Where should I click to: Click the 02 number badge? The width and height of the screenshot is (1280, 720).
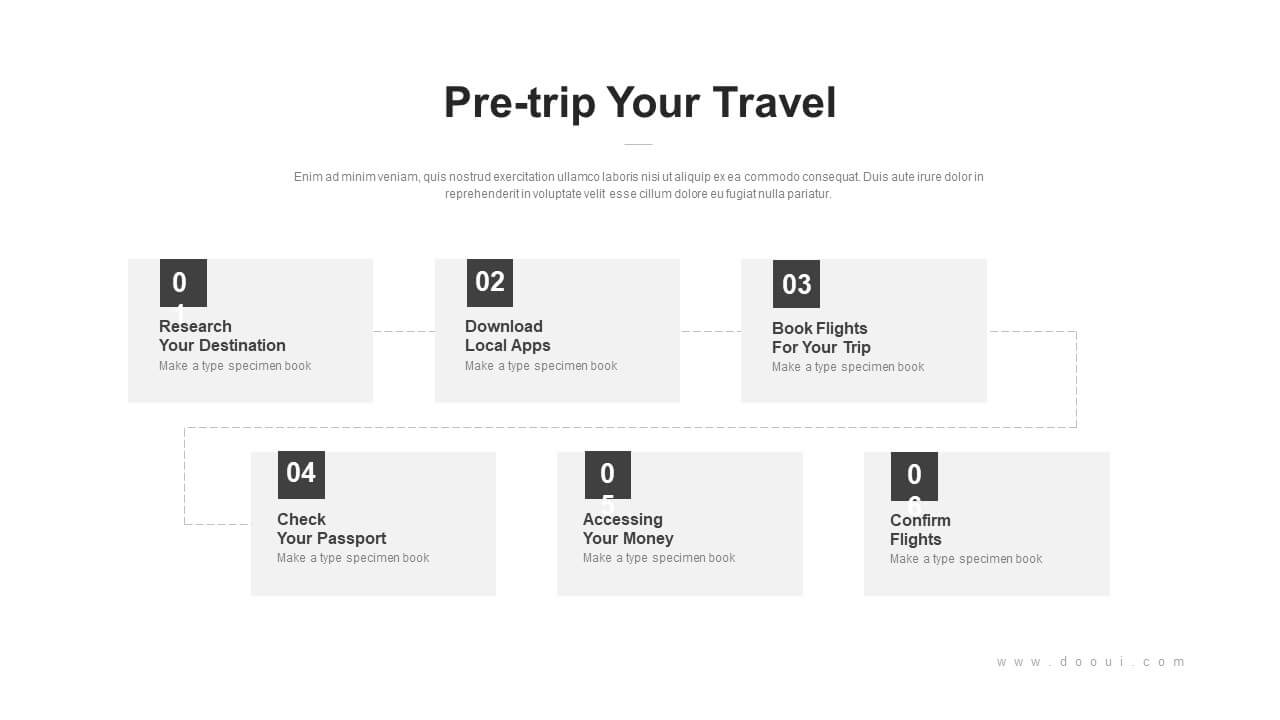(x=490, y=283)
